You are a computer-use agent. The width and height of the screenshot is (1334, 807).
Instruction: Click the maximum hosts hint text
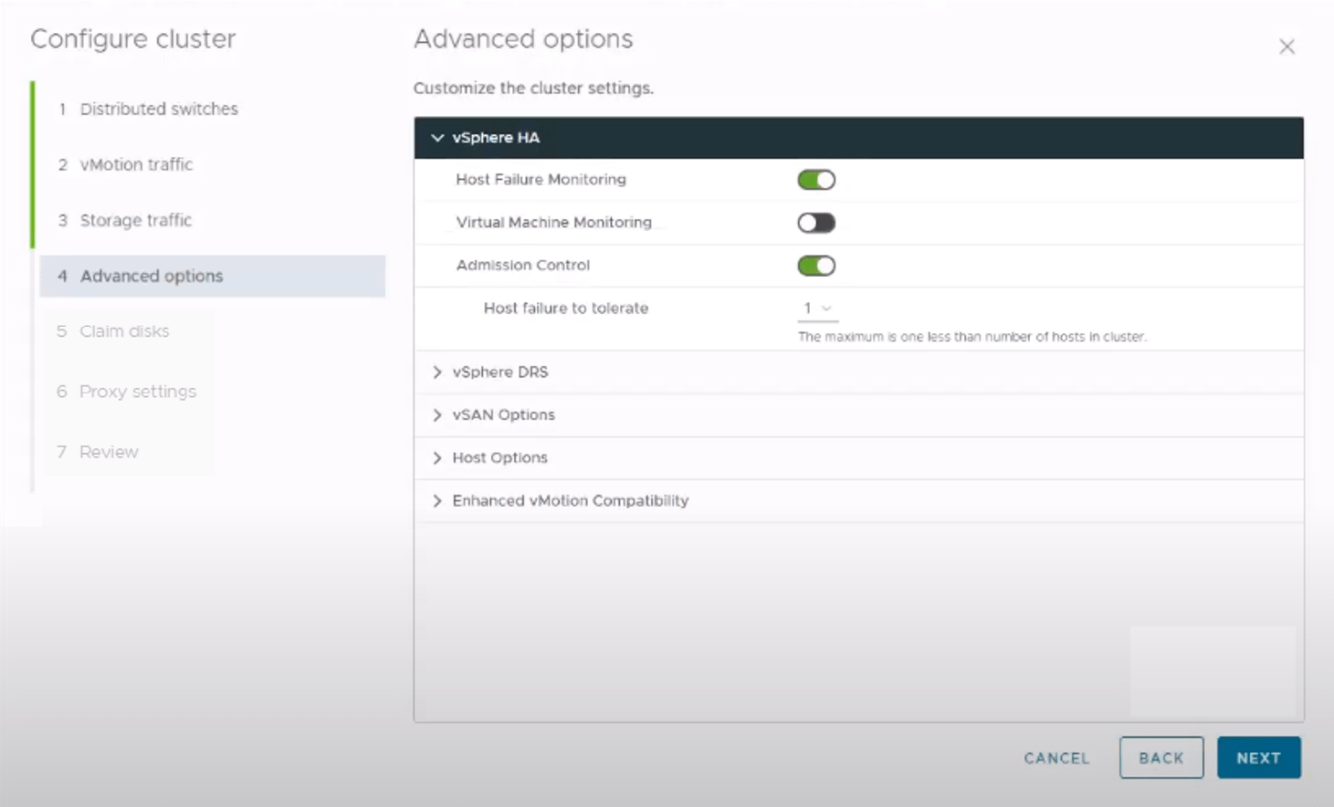click(972, 337)
